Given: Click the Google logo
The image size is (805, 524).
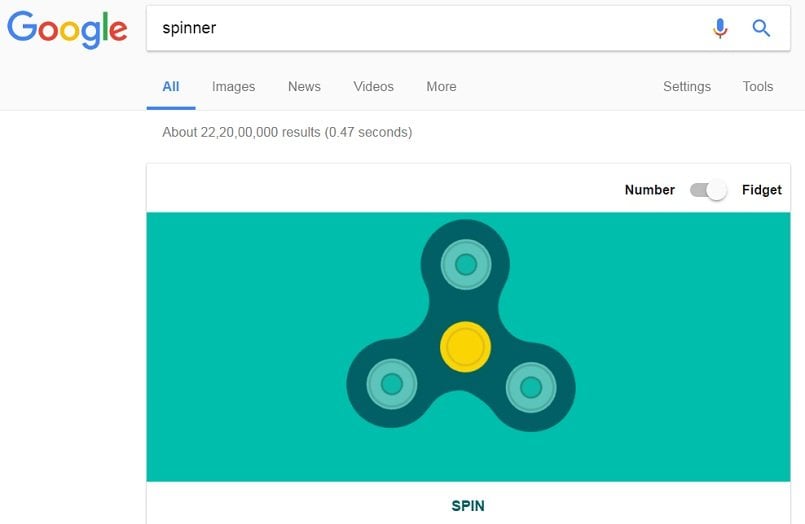Looking at the screenshot, I should 67,30.
